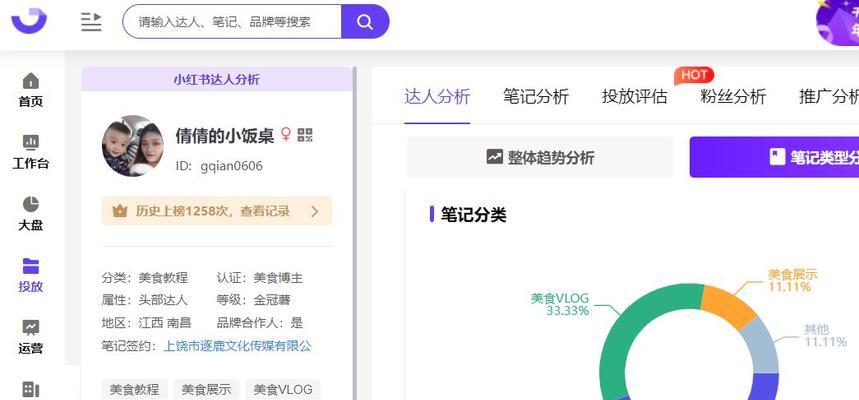
Task: Click the promotional banner at top right
Action: [837, 22]
